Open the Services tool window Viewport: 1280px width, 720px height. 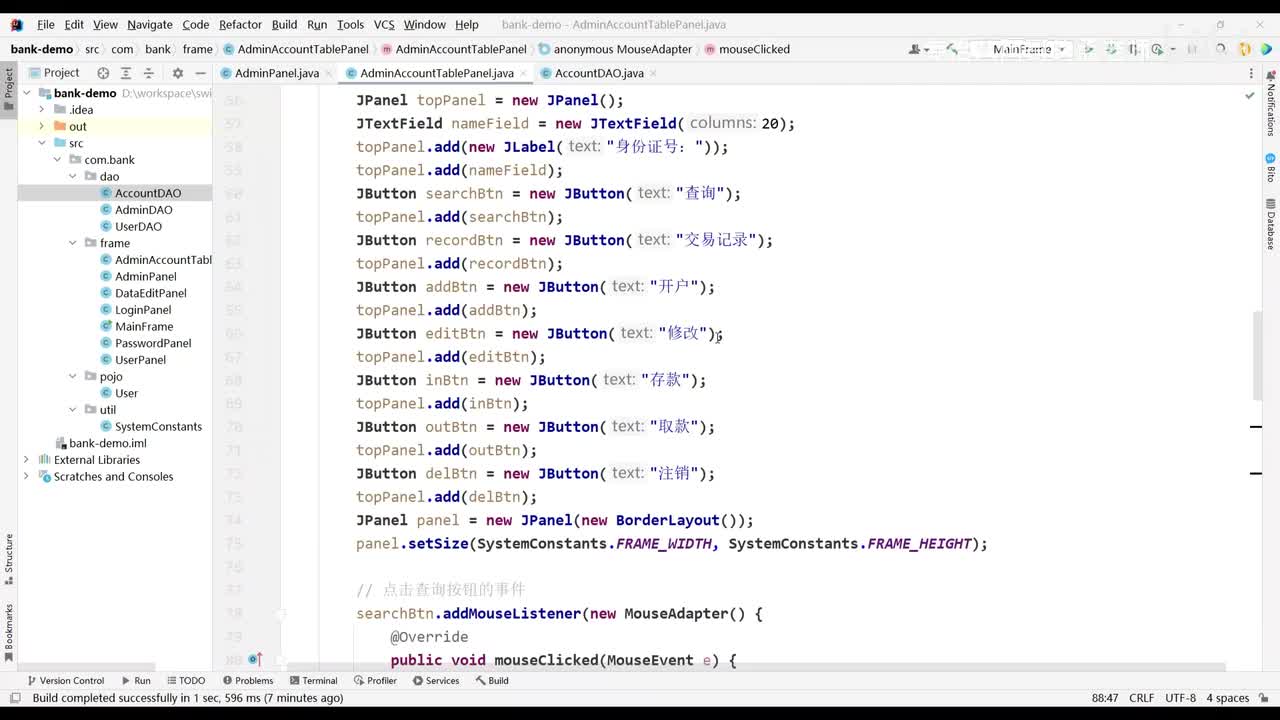pyautogui.click(x=435, y=680)
